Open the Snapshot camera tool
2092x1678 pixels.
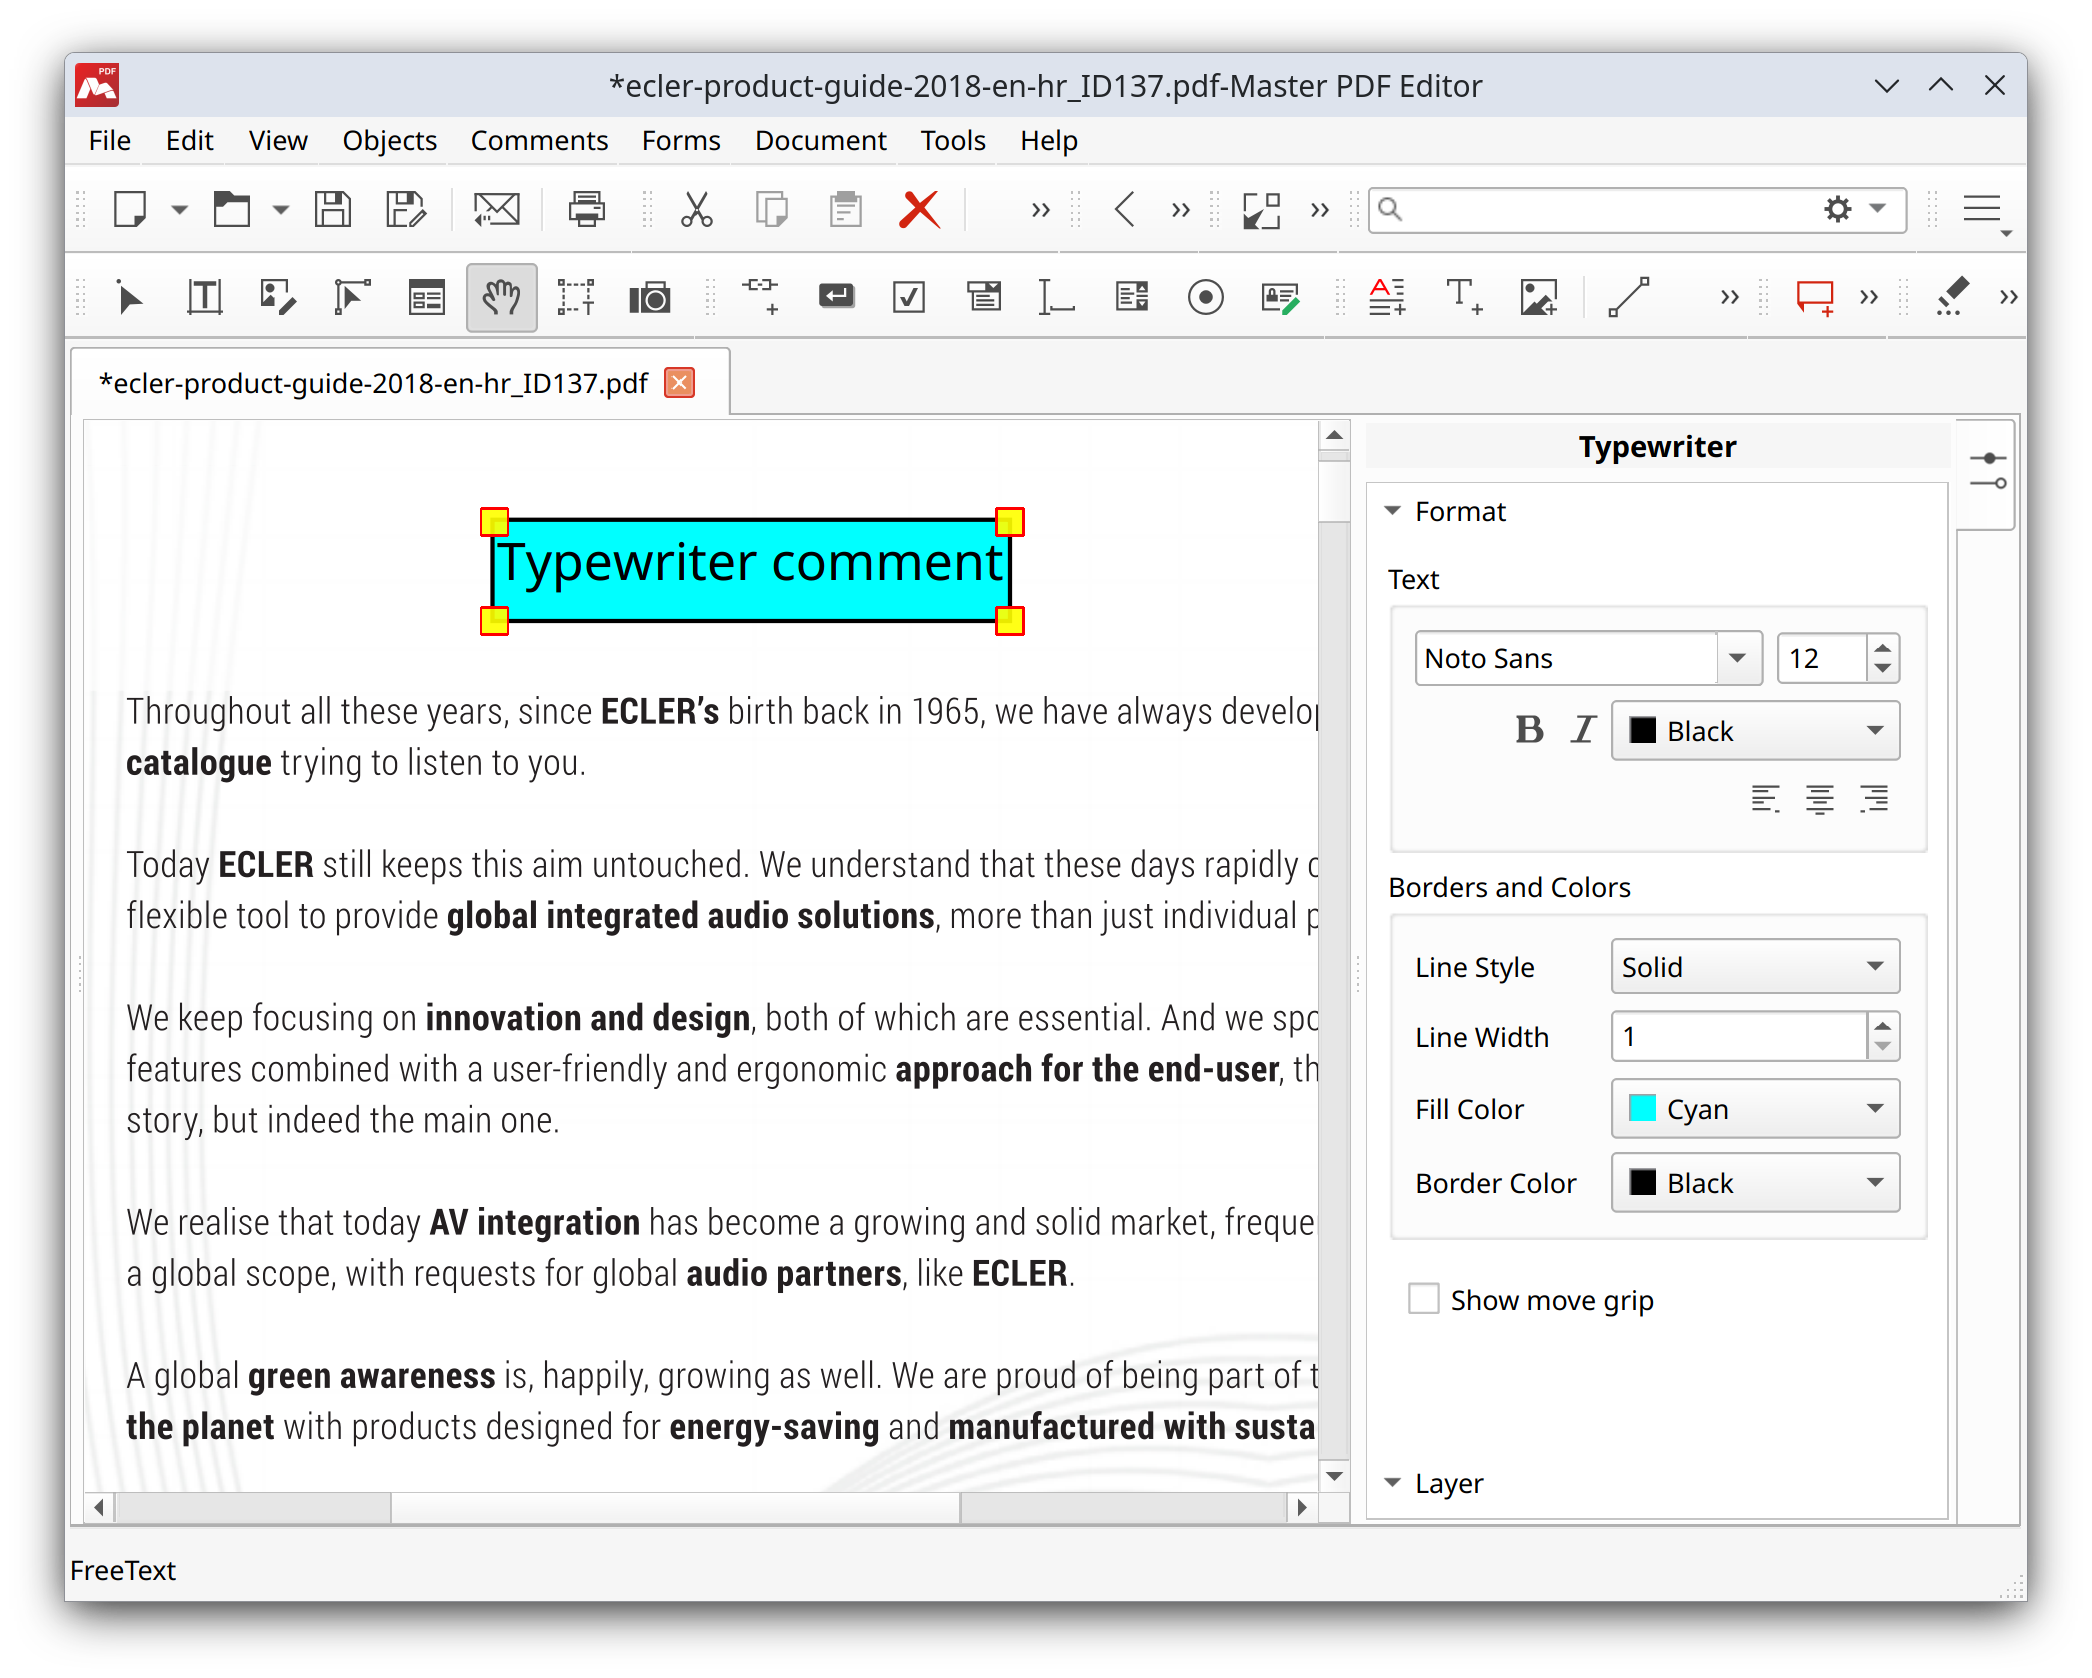click(649, 296)
